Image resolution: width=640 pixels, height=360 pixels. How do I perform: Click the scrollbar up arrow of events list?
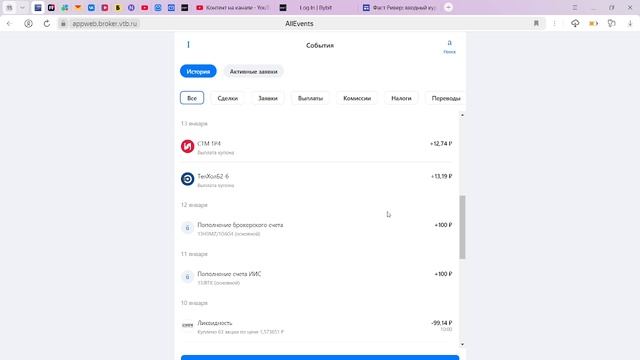point(462,116)
